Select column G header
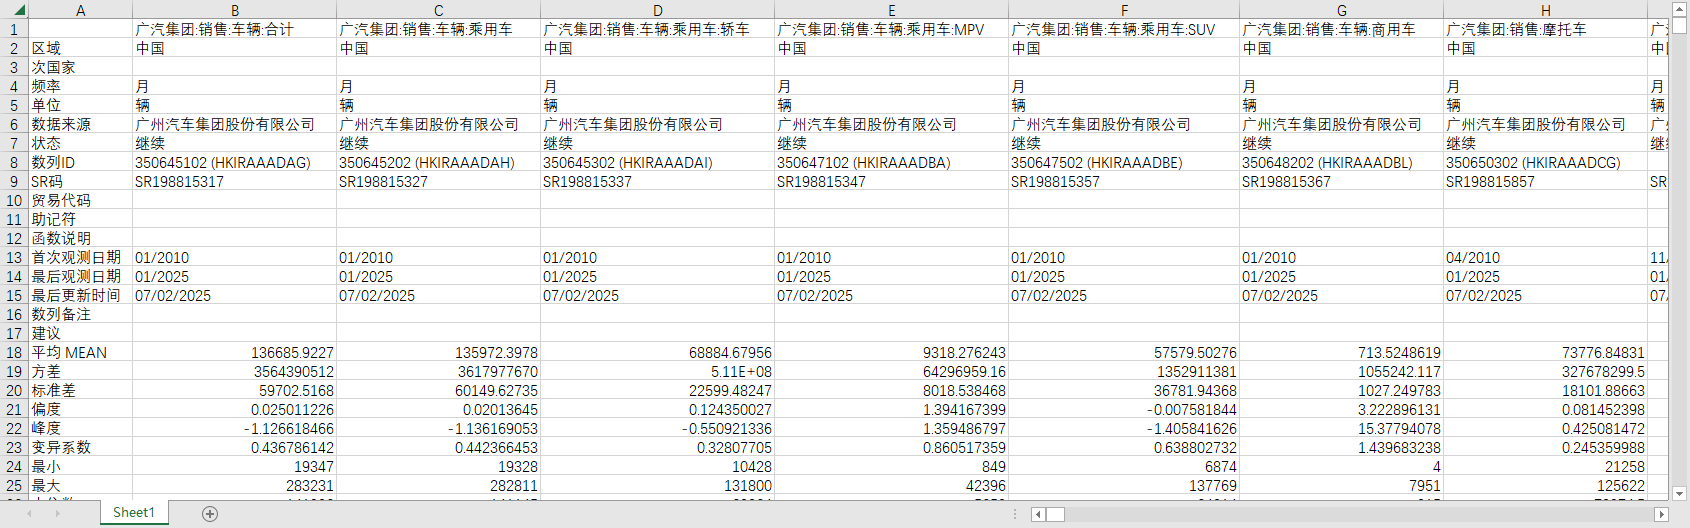This screenshot has width=1690, height=528. (1341, 10)
